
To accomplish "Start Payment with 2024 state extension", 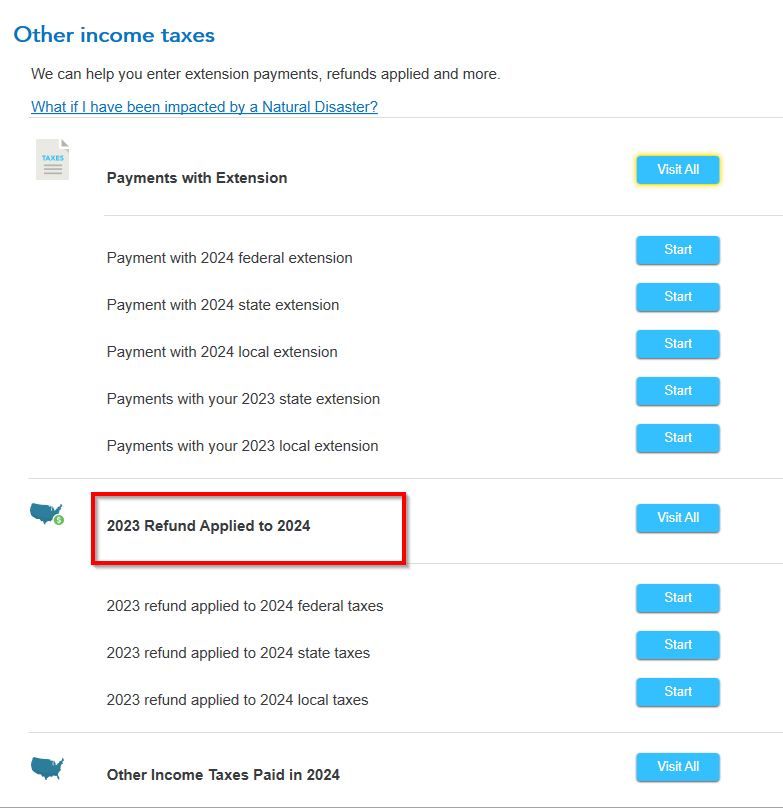I will tap(677, 297).
